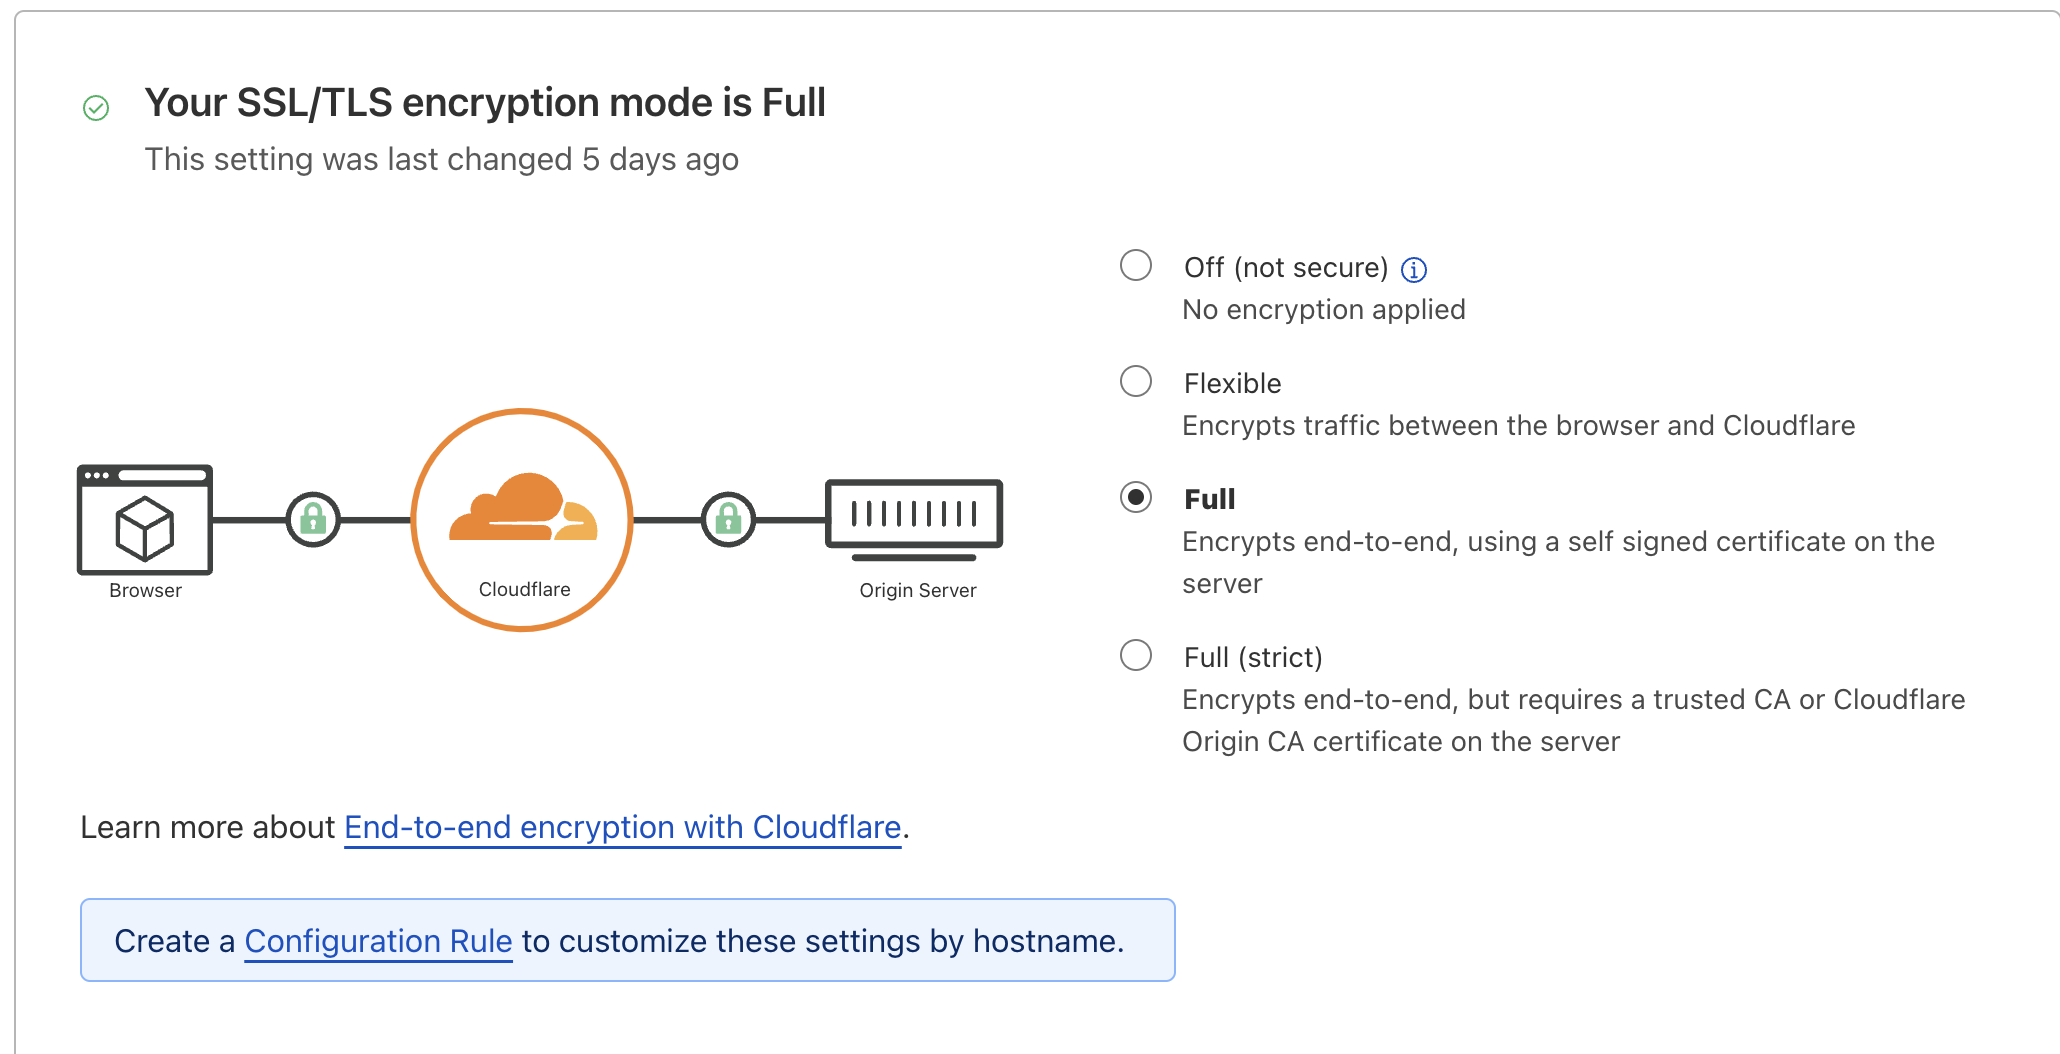Click the Full (strict) option label

click(1253, 657)
